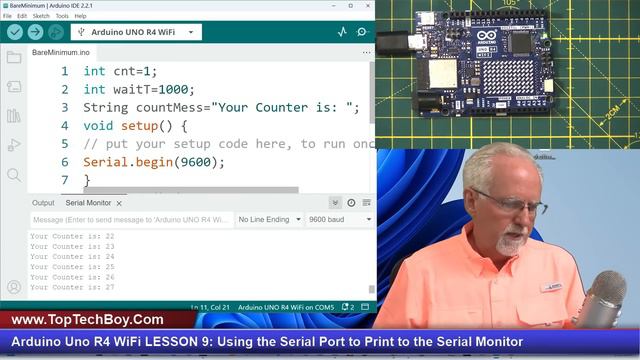
Task: Open the editor tab three-dots menu
Action: coord(366,53)
